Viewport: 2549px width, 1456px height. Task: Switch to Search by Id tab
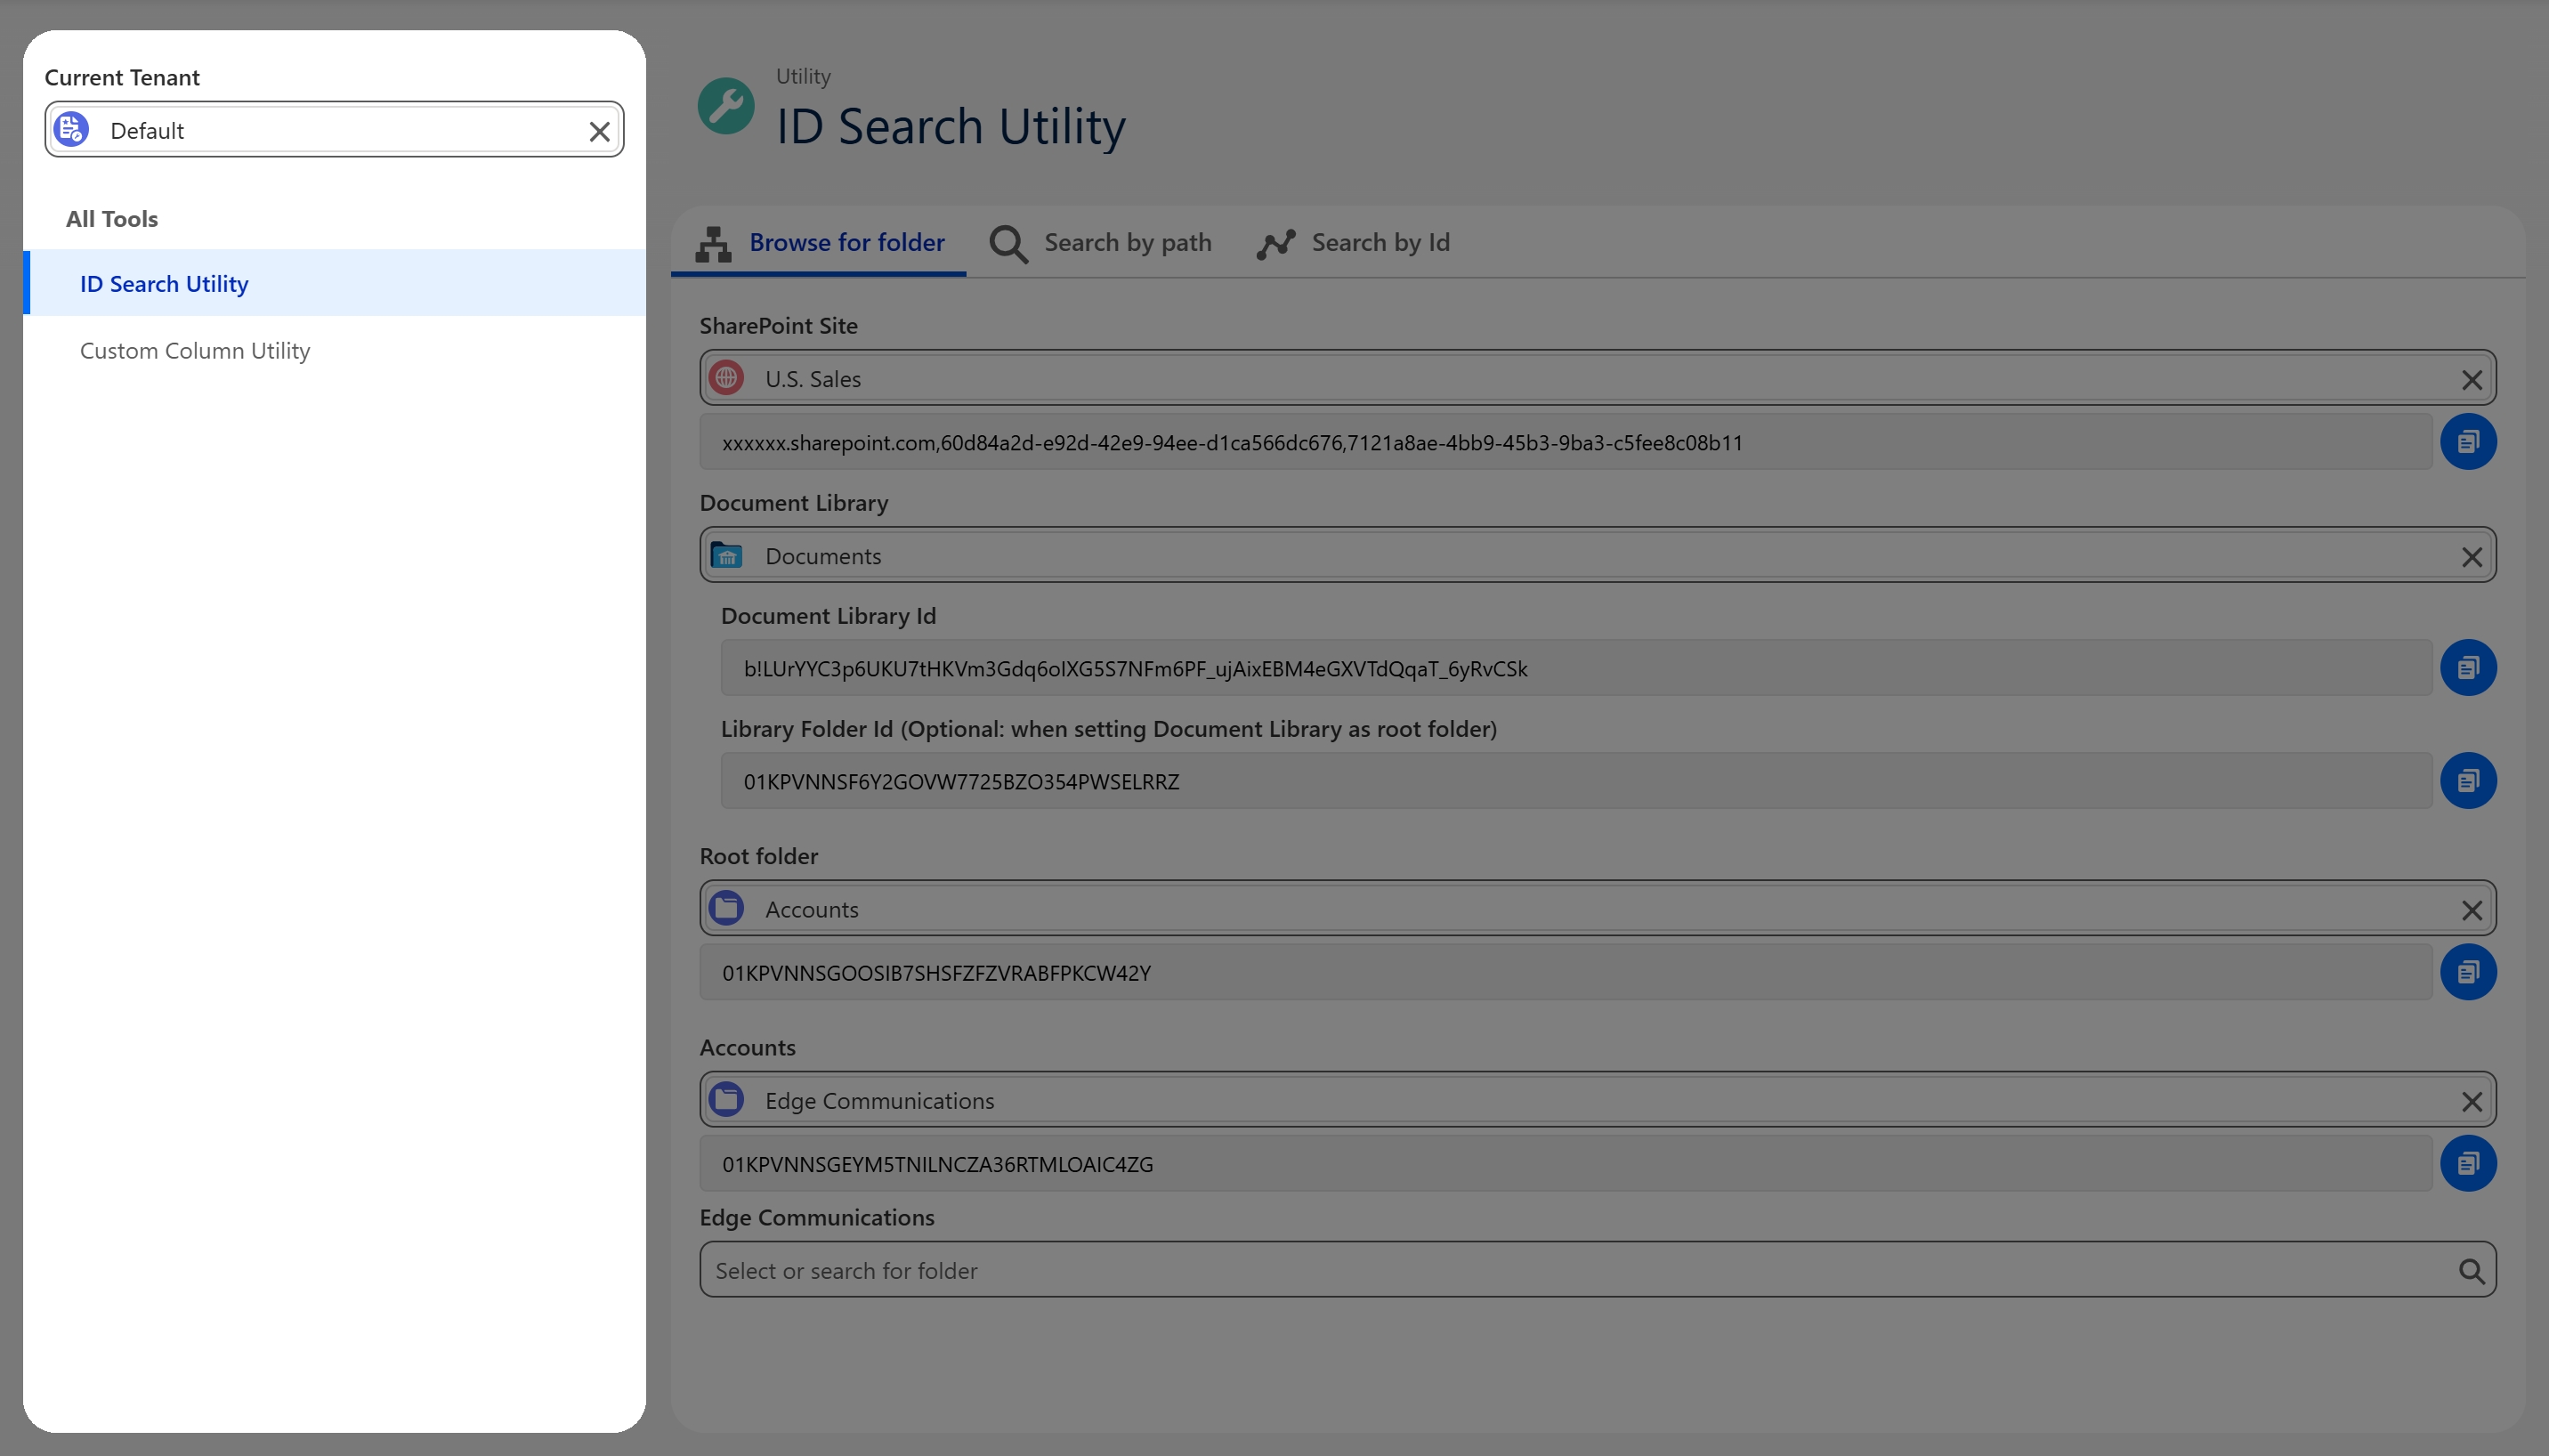1353,242
